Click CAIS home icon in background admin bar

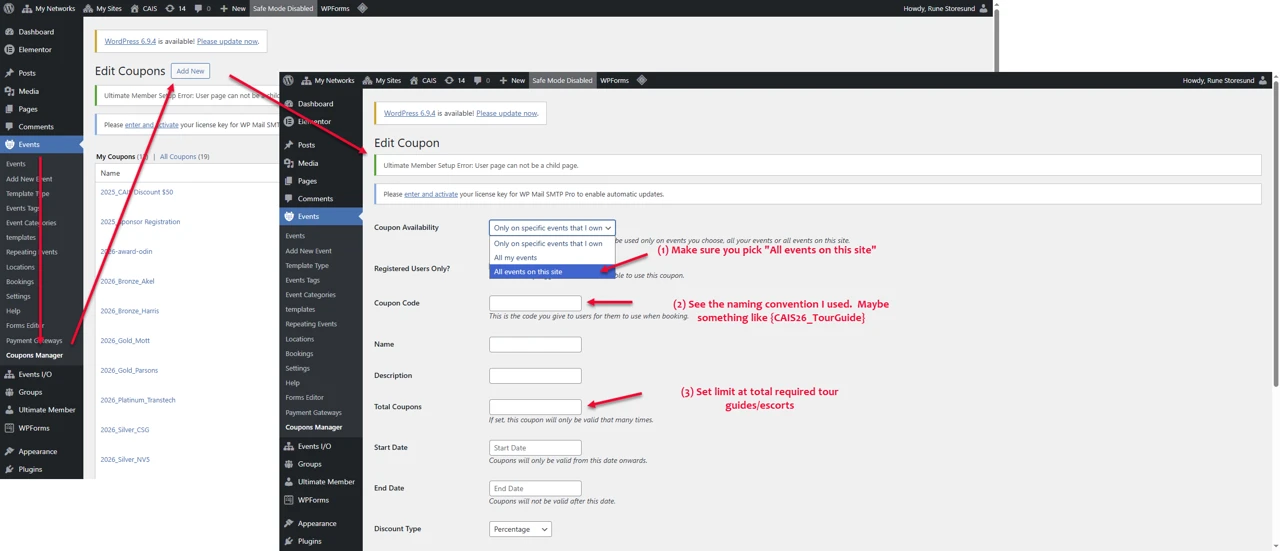[143, 8]
